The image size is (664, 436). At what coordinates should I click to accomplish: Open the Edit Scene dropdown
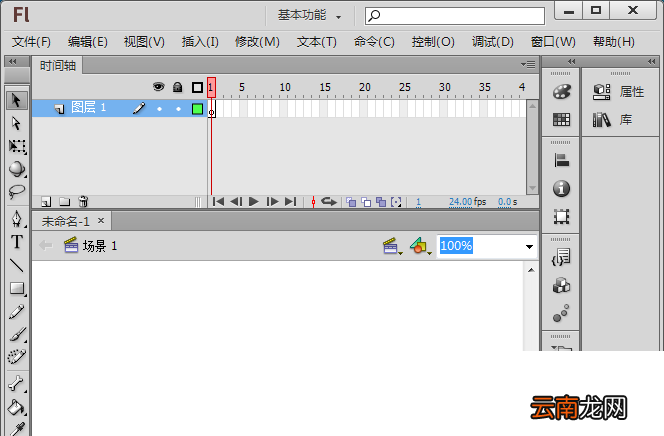[x=393, y=246]
